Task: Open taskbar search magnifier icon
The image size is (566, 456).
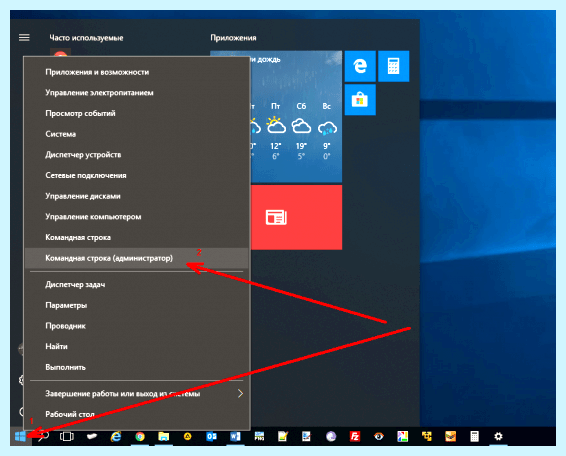Action: tap(44, 437)
